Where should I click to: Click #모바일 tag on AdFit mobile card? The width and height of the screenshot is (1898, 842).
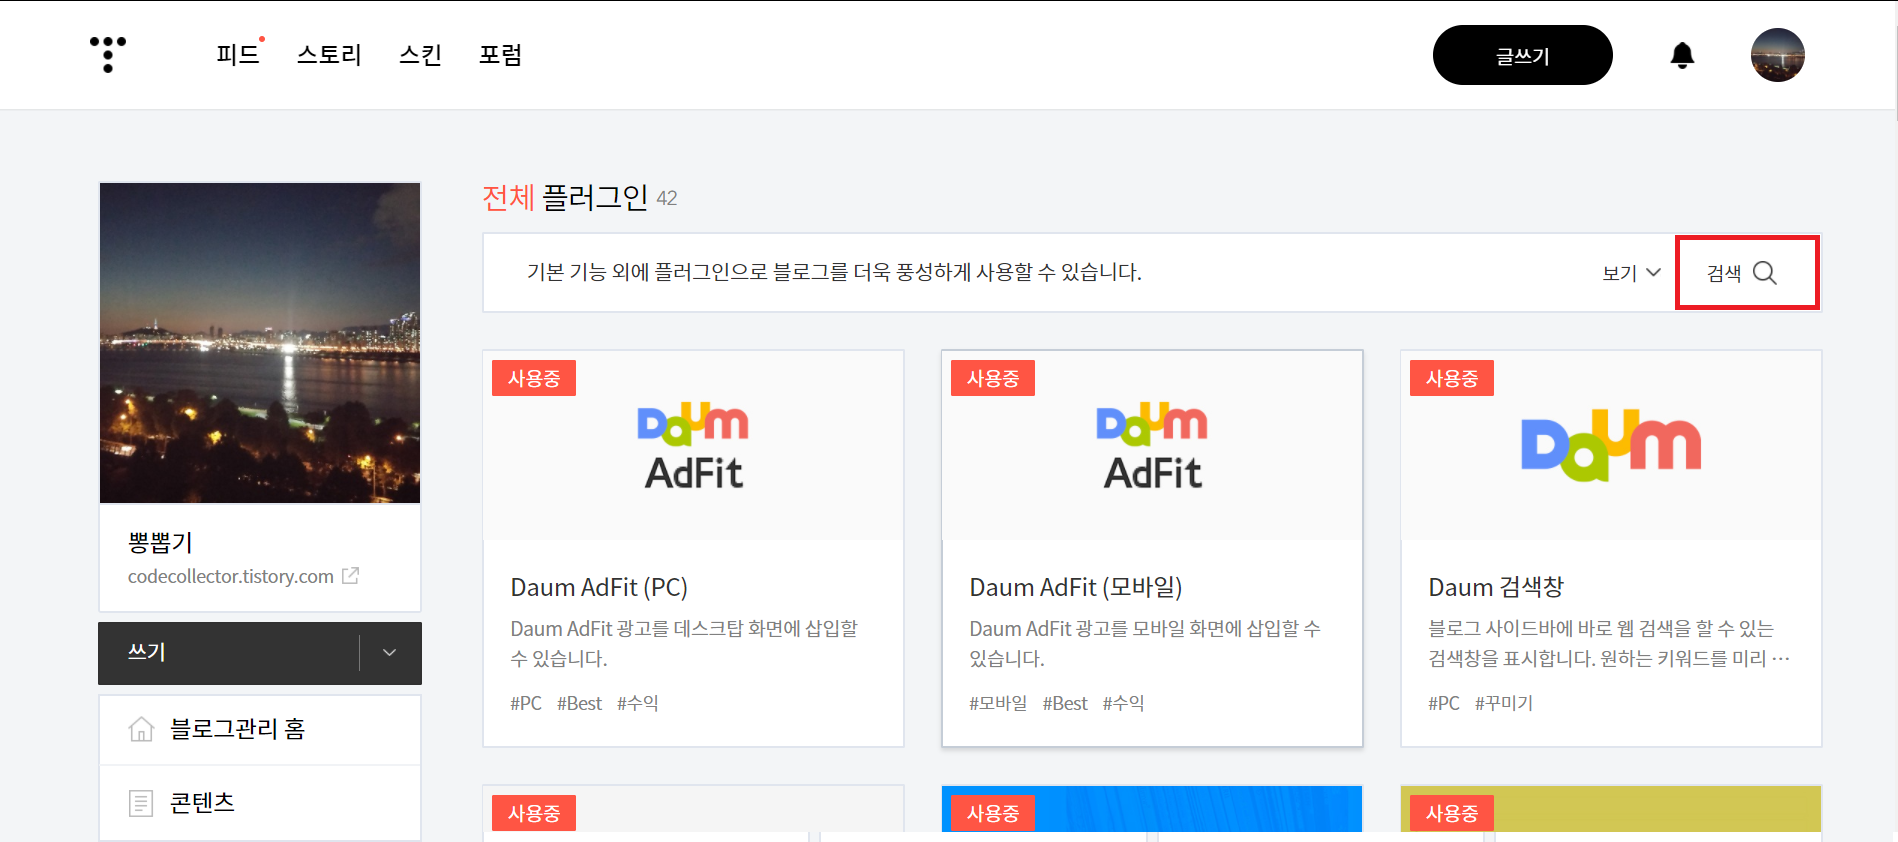(x=998, y=703)
